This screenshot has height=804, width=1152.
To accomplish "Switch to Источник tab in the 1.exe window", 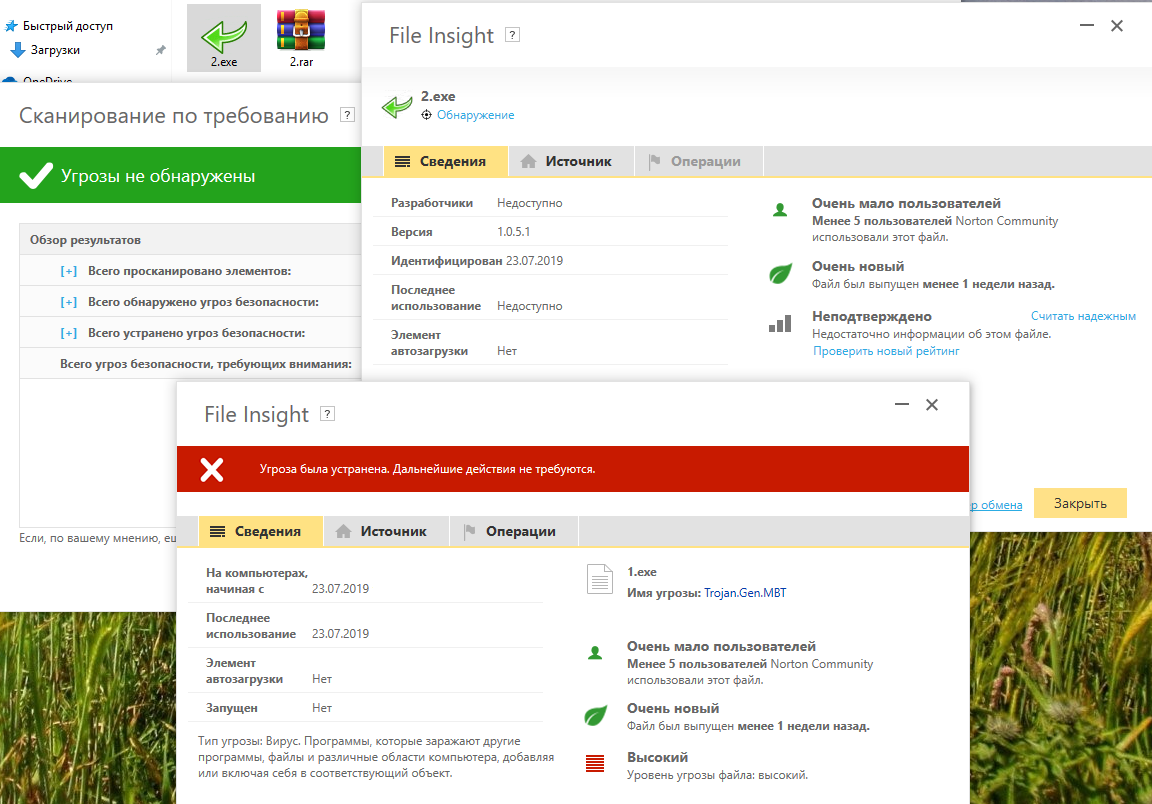I will [386, 531].
